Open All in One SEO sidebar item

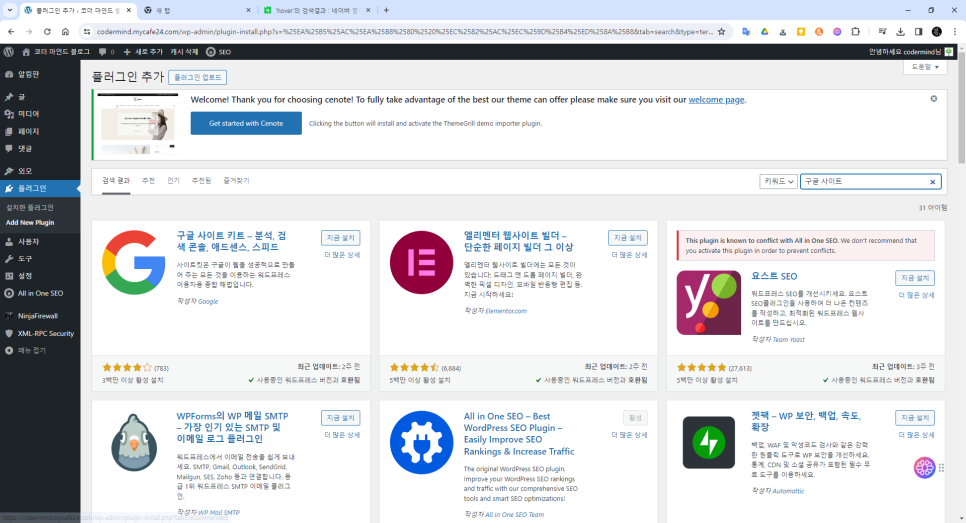40,293
